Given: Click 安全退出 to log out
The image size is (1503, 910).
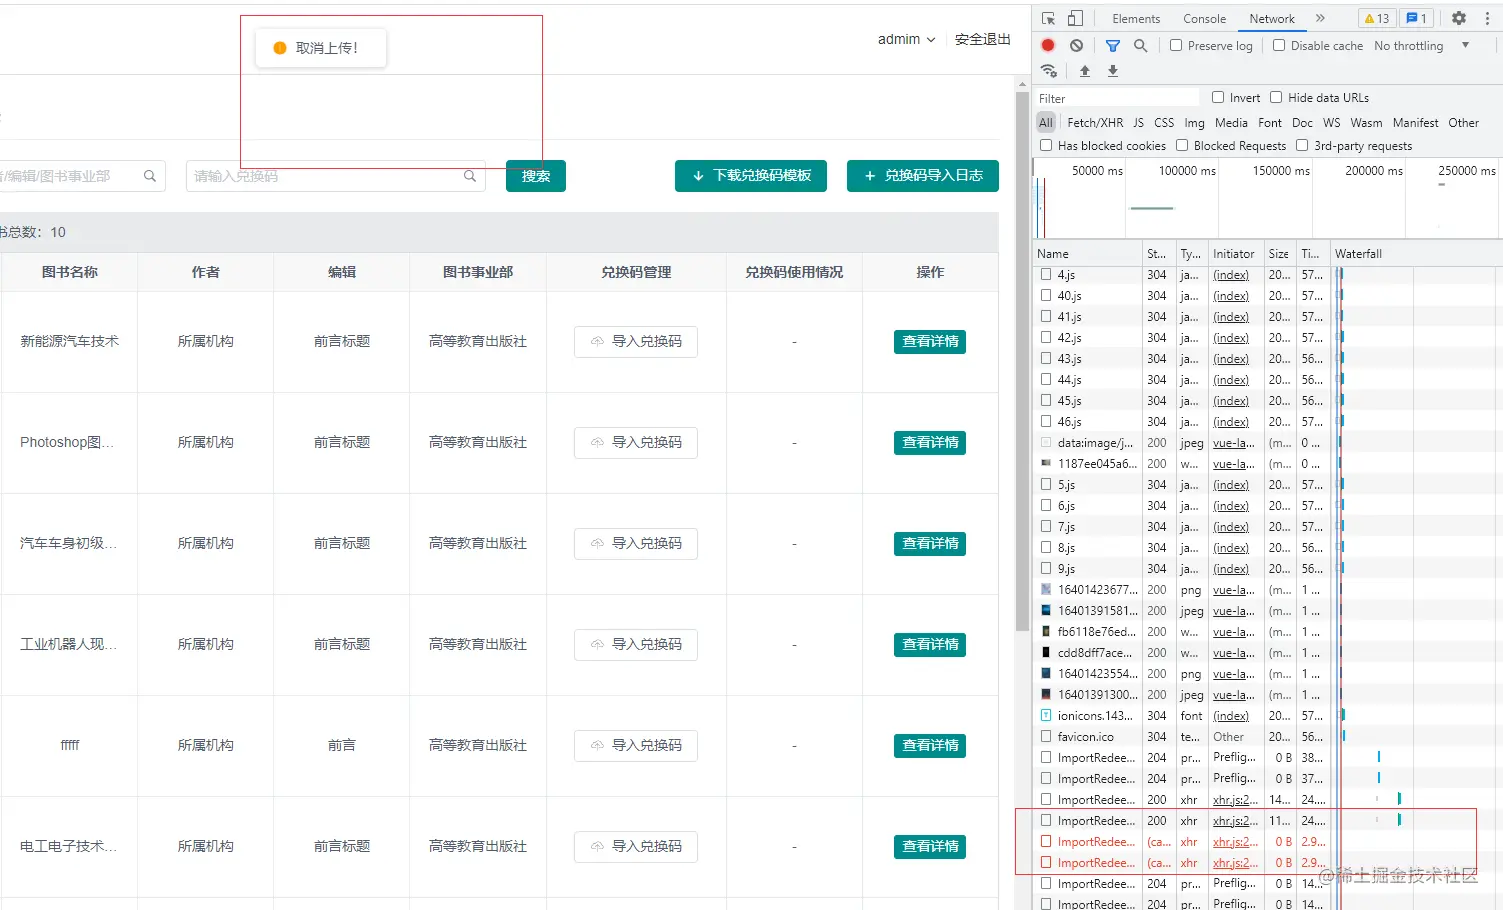Looking at the screenshot, I should point(983,40).
